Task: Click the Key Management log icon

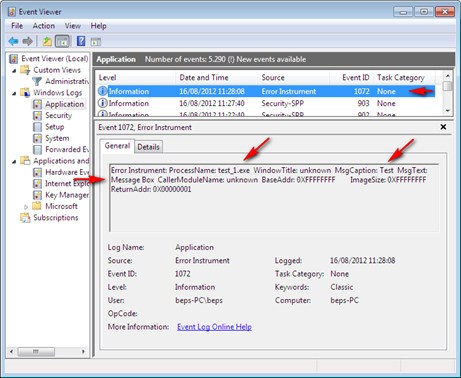Action: pyautogui.click(x=37, y=195)
